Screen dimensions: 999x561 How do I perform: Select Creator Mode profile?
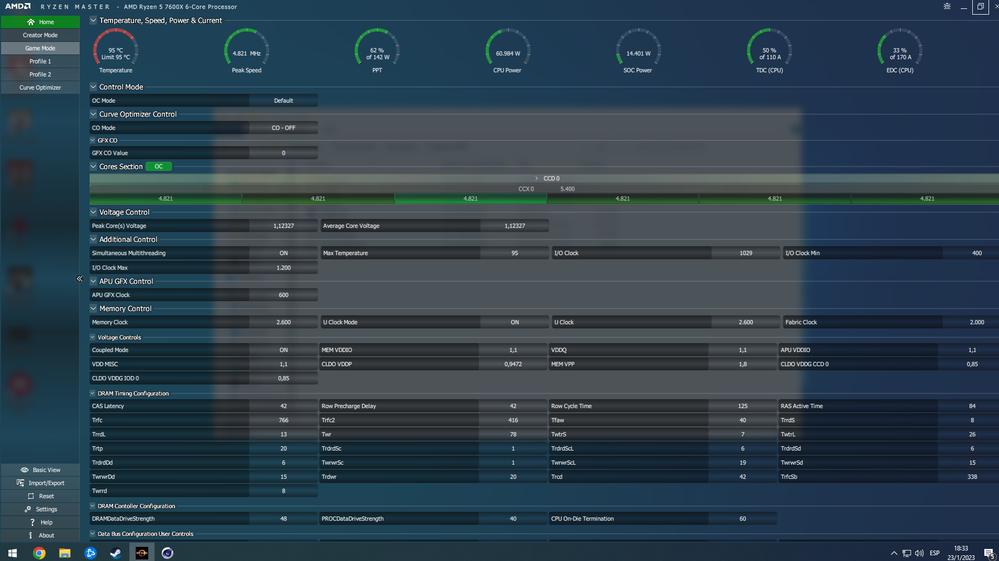pyautogui.click(x=40, y=35)
